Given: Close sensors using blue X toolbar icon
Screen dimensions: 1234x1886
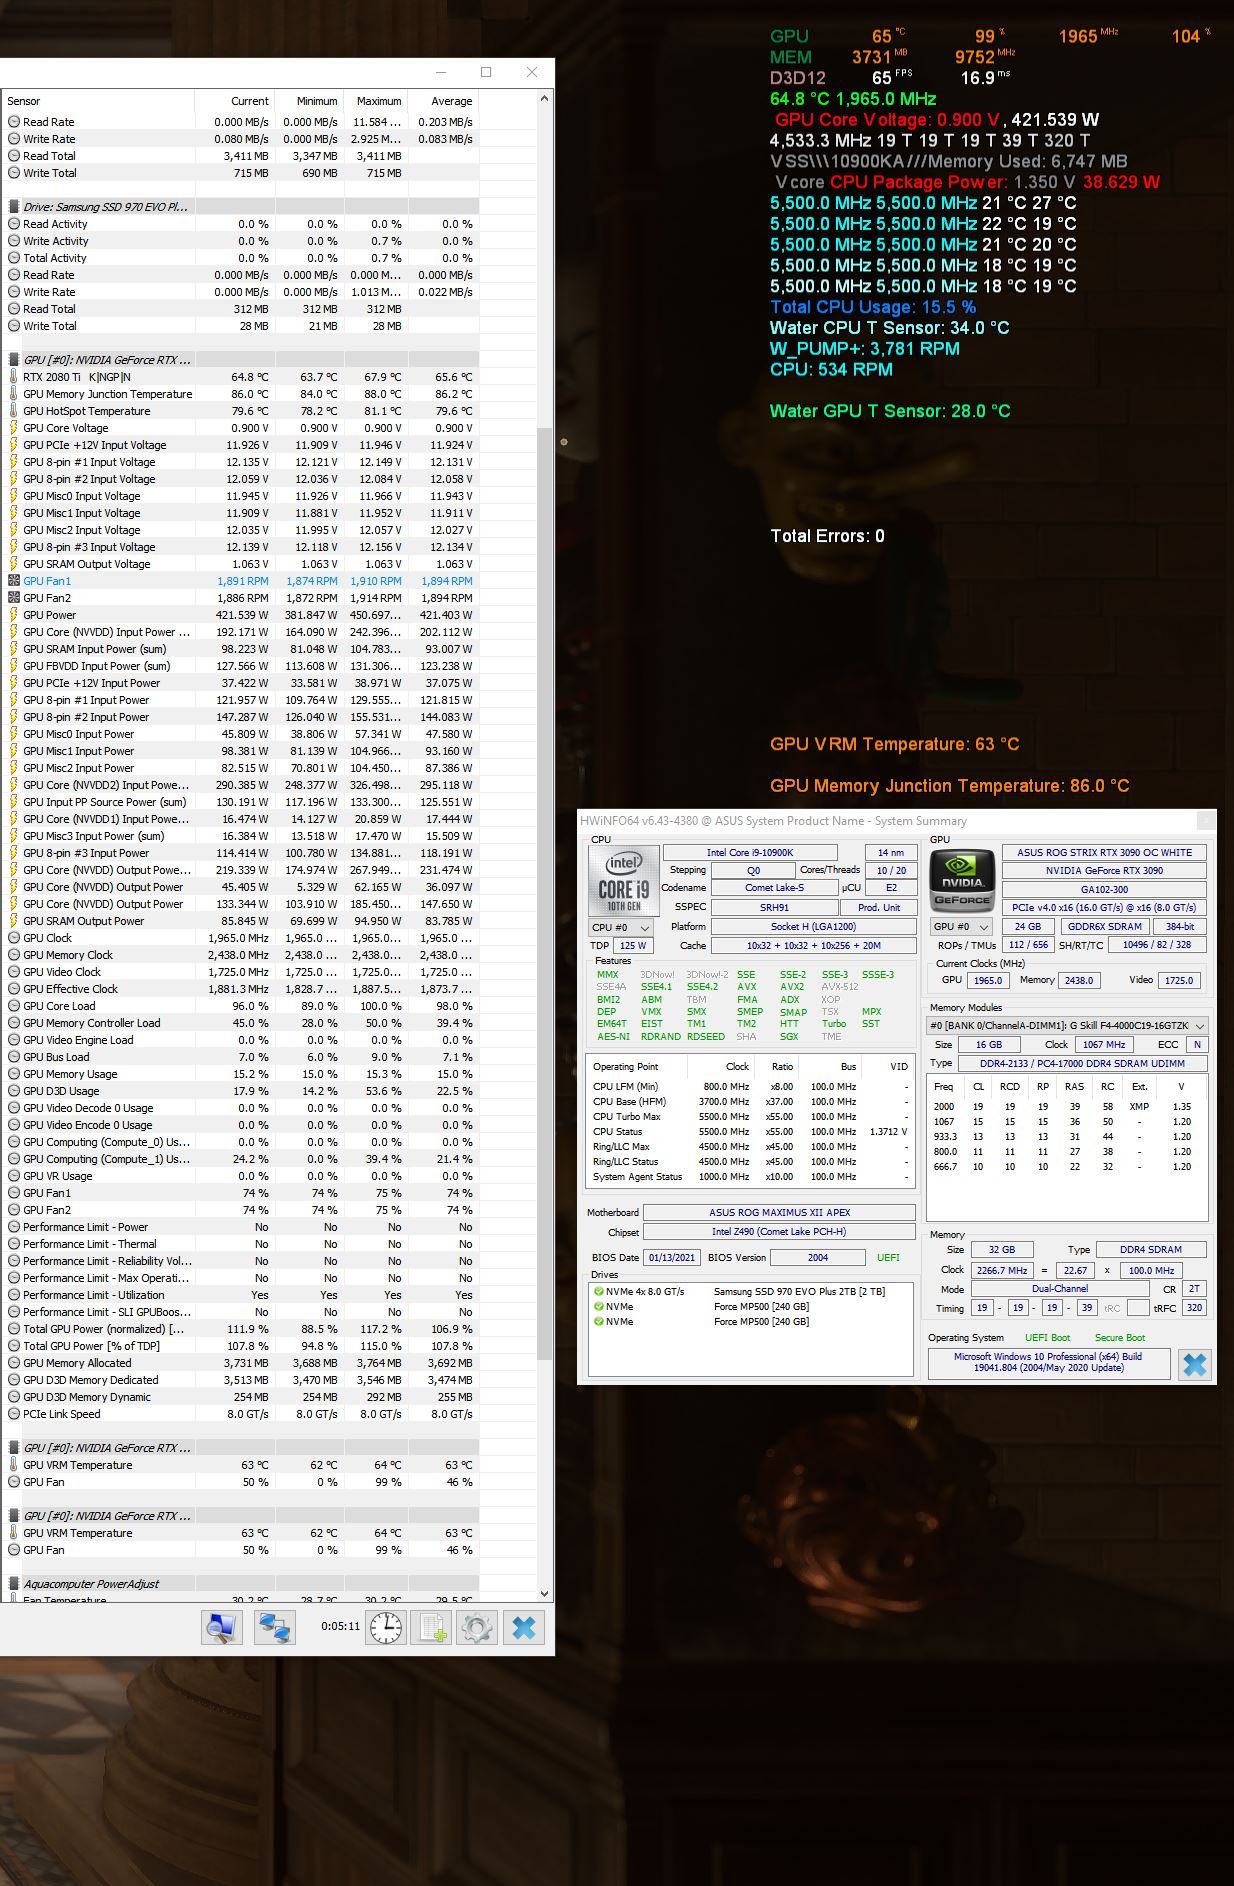Looking at the screenshot, I should 524,1628.
